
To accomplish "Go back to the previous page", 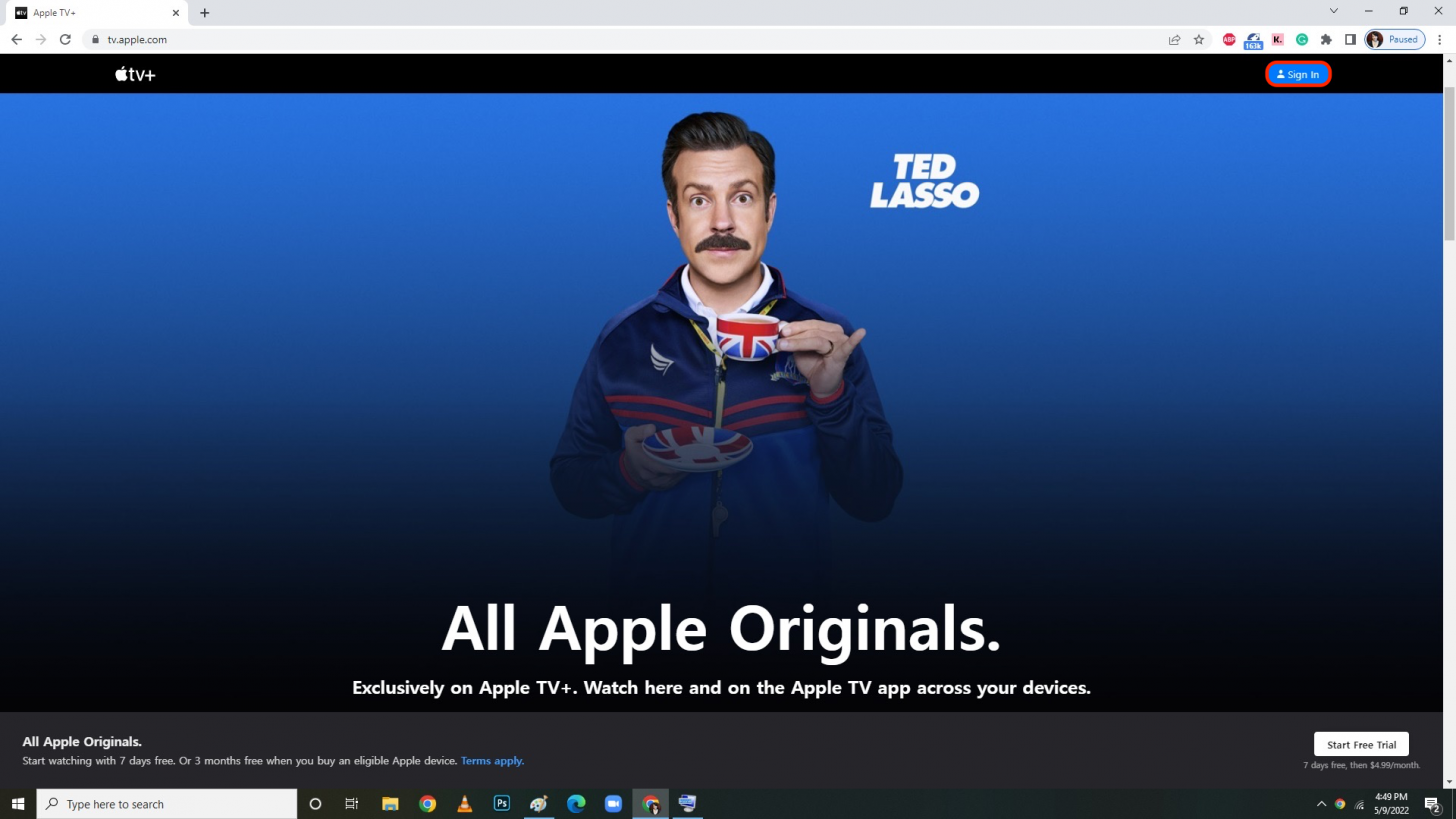I will coord(16,40).
